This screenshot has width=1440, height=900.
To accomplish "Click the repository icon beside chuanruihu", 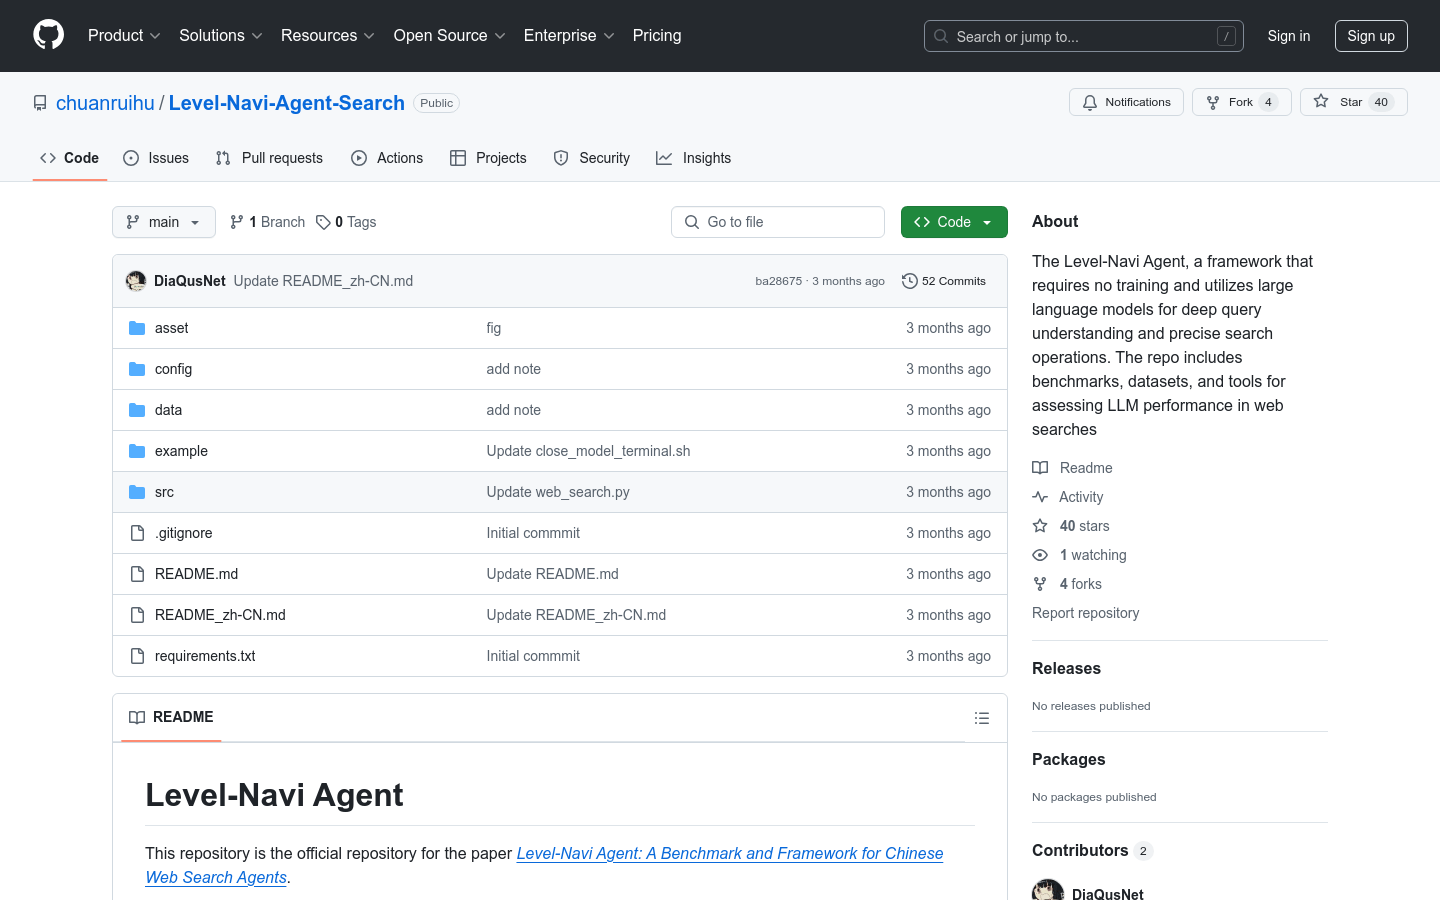I will point(40,103).
